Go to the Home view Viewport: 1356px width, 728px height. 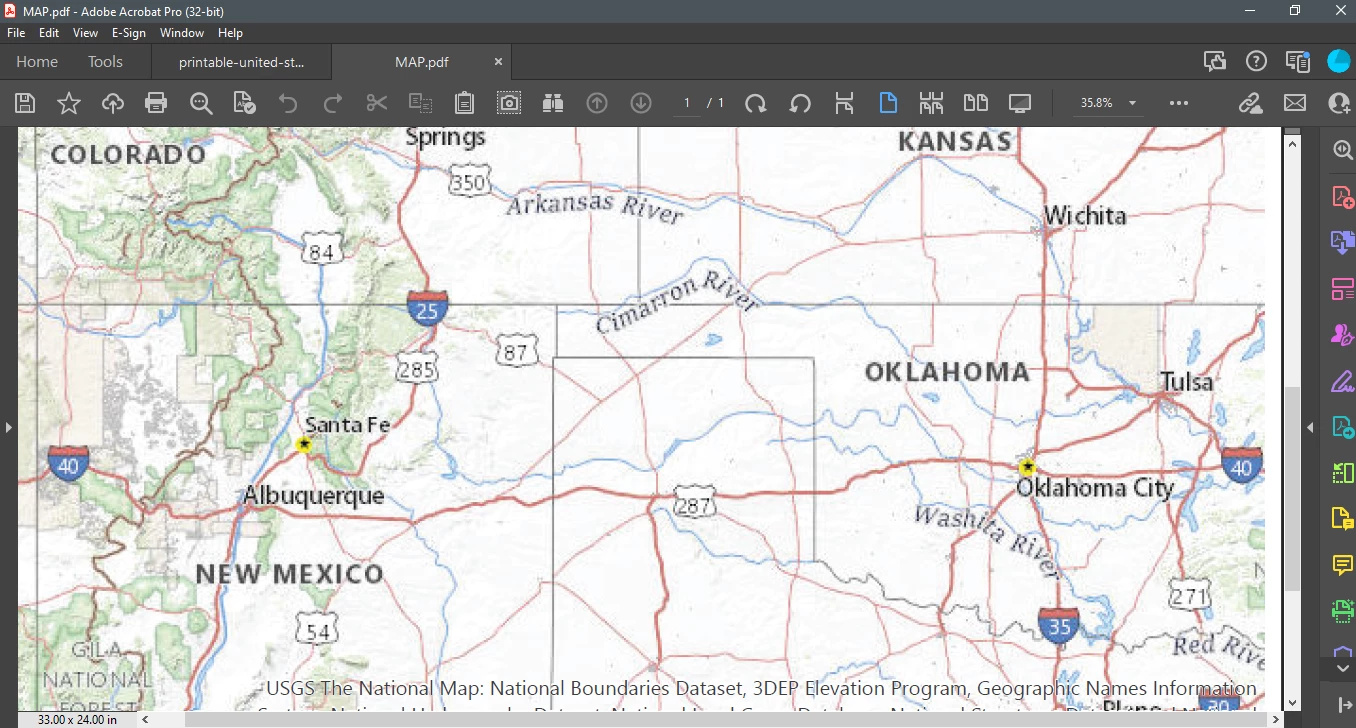(37, 62)
